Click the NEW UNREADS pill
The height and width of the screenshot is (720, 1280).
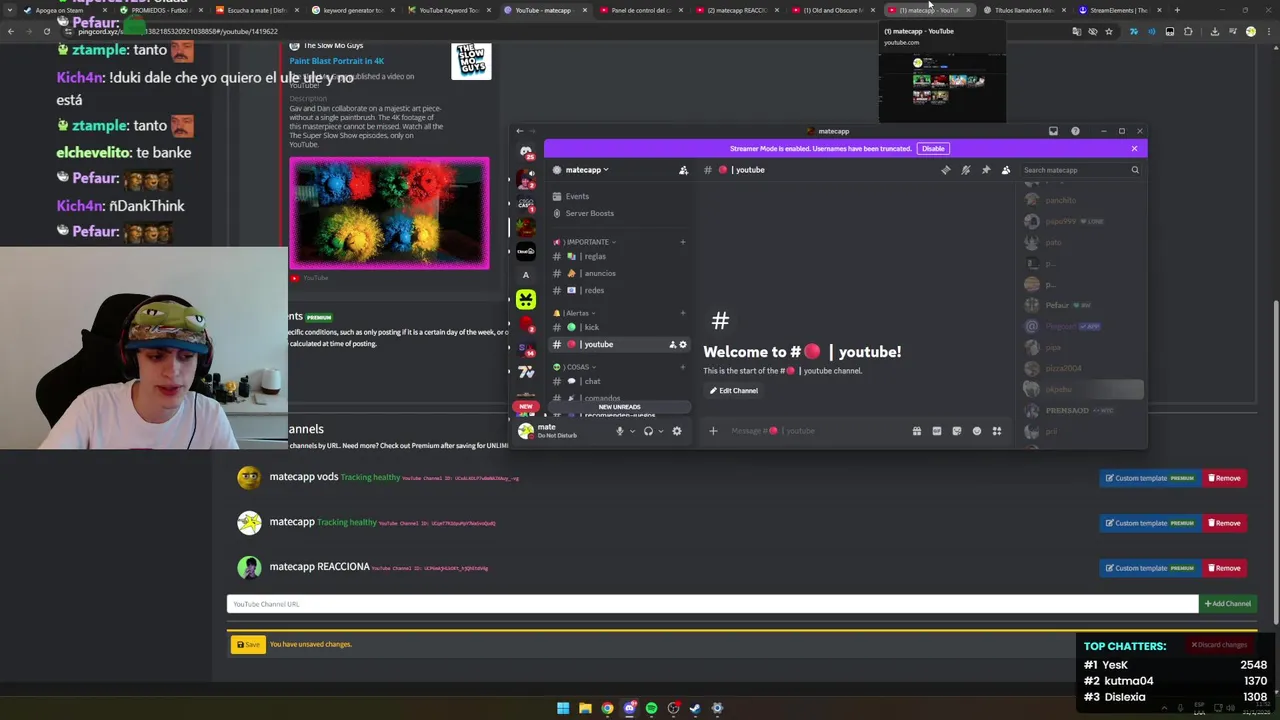coord(619,407)
